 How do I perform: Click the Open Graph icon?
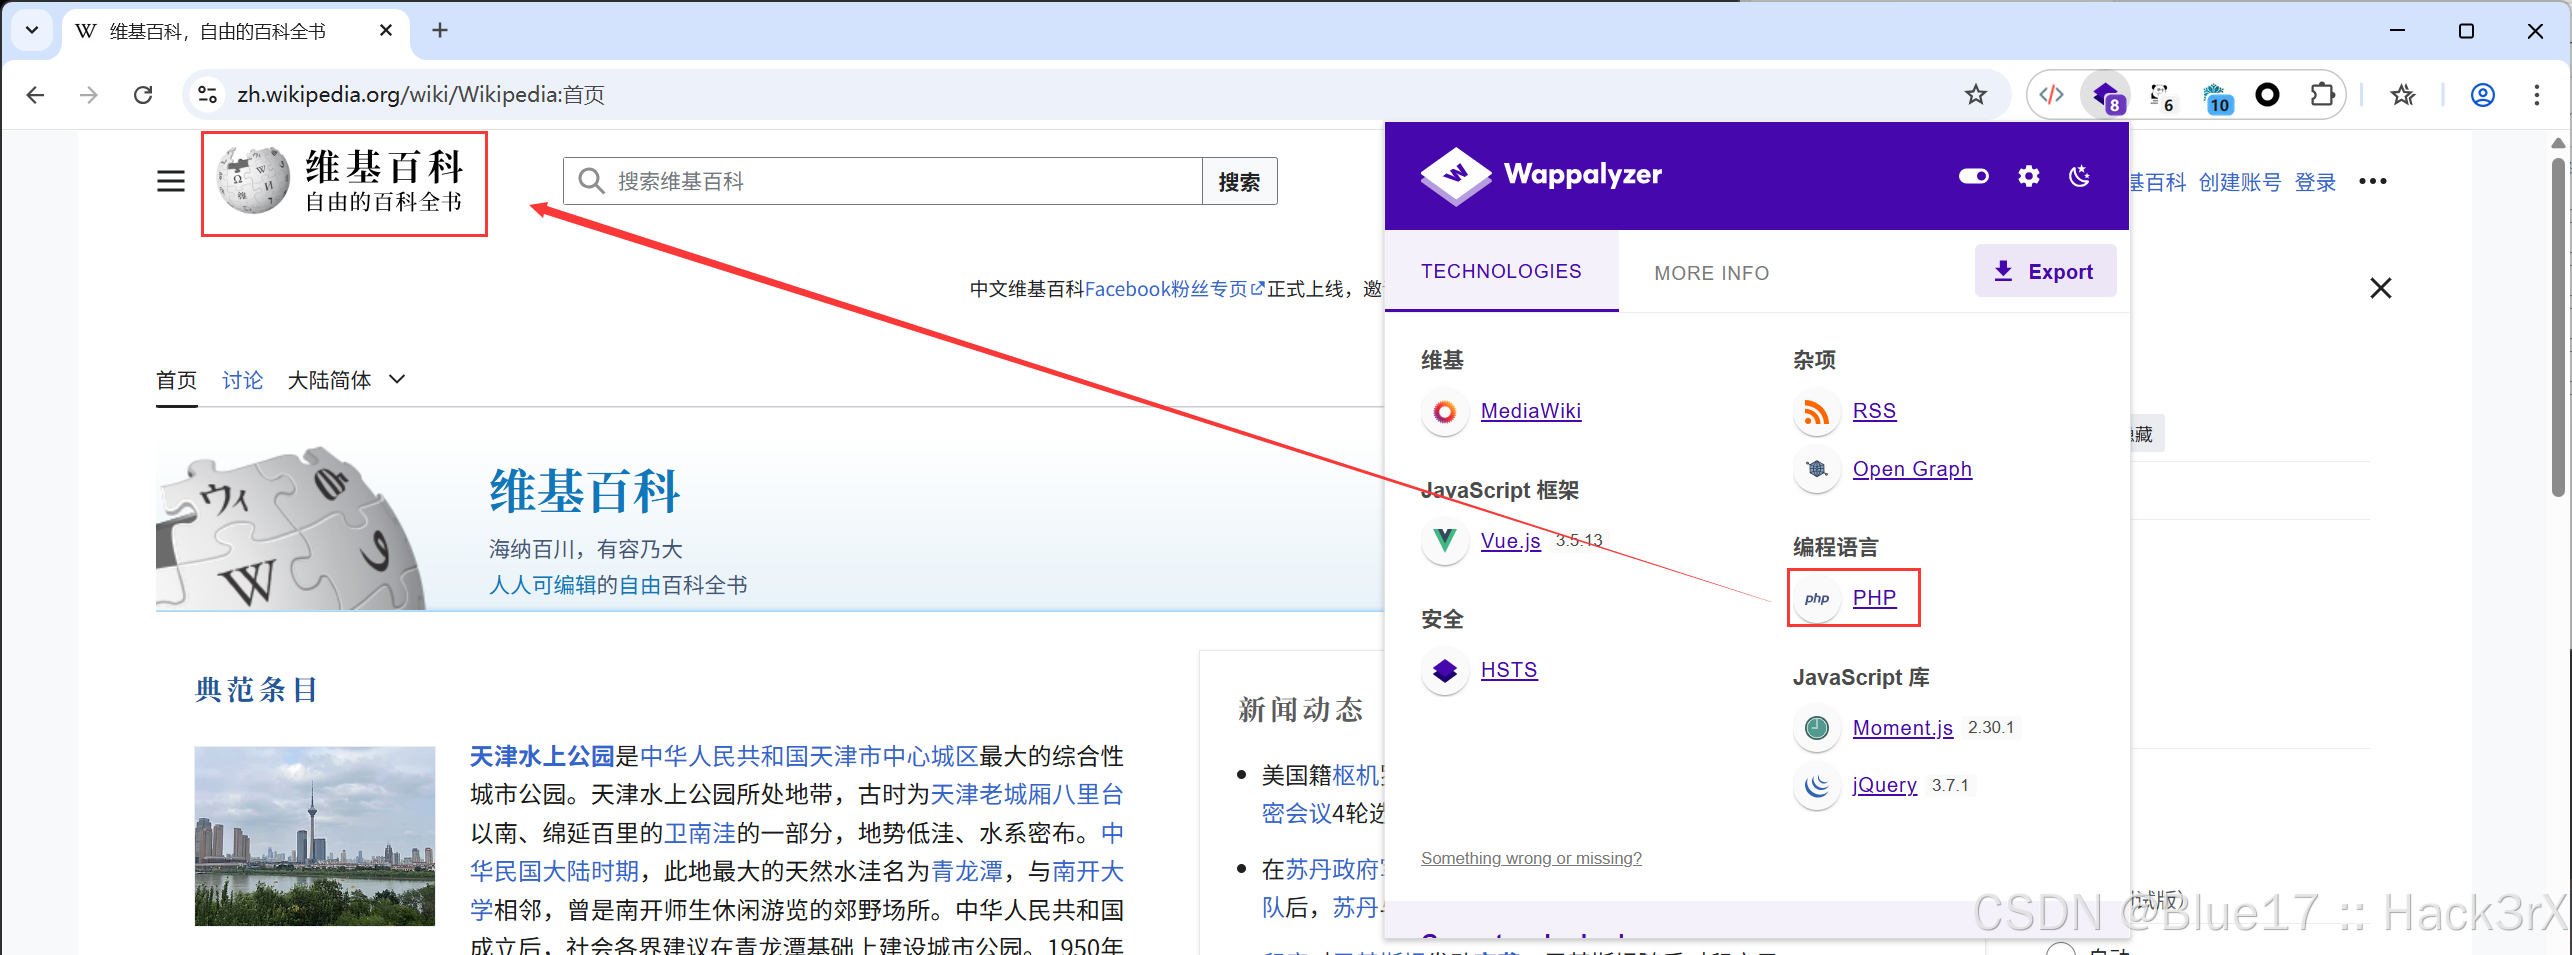[1817, 469]
